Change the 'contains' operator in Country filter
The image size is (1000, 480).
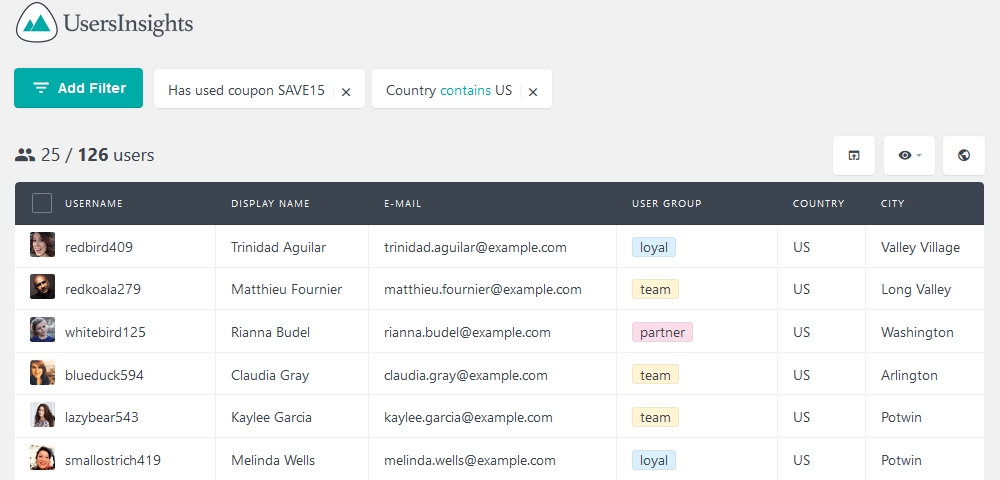point(466,90)
